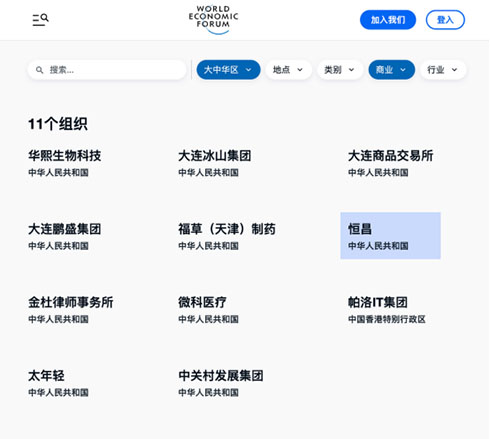Open the highlighted 恒昌 organization card
This screenshot has height=439, width=490.
click(x=390, y=235)
